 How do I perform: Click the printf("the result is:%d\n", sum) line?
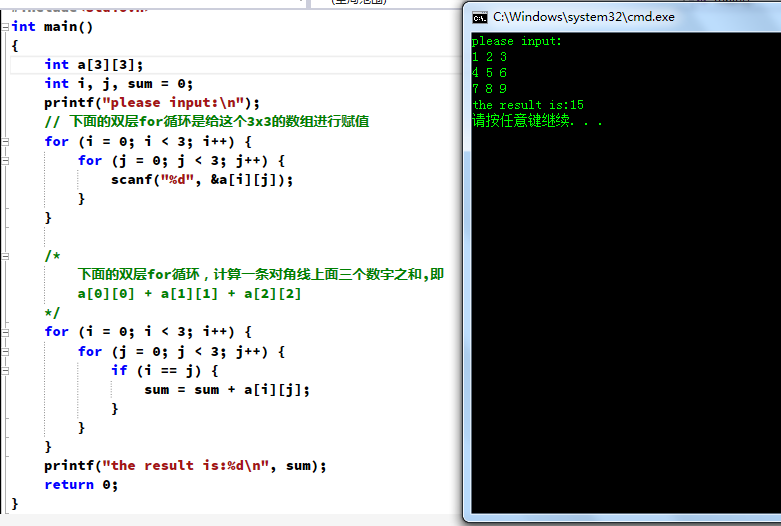[x=185, y=466]
